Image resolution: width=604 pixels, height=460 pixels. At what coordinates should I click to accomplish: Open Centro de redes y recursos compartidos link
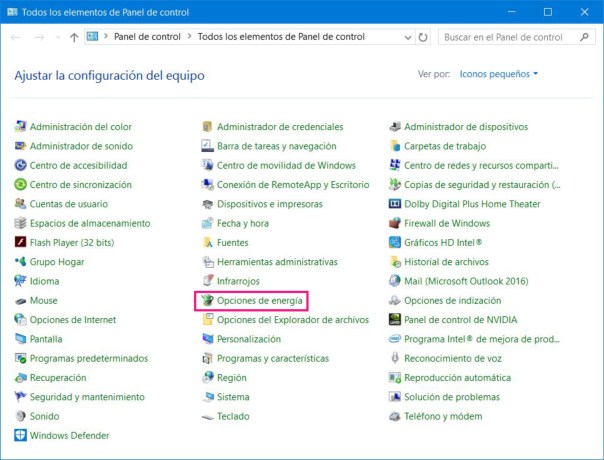[x=481, y=165]
